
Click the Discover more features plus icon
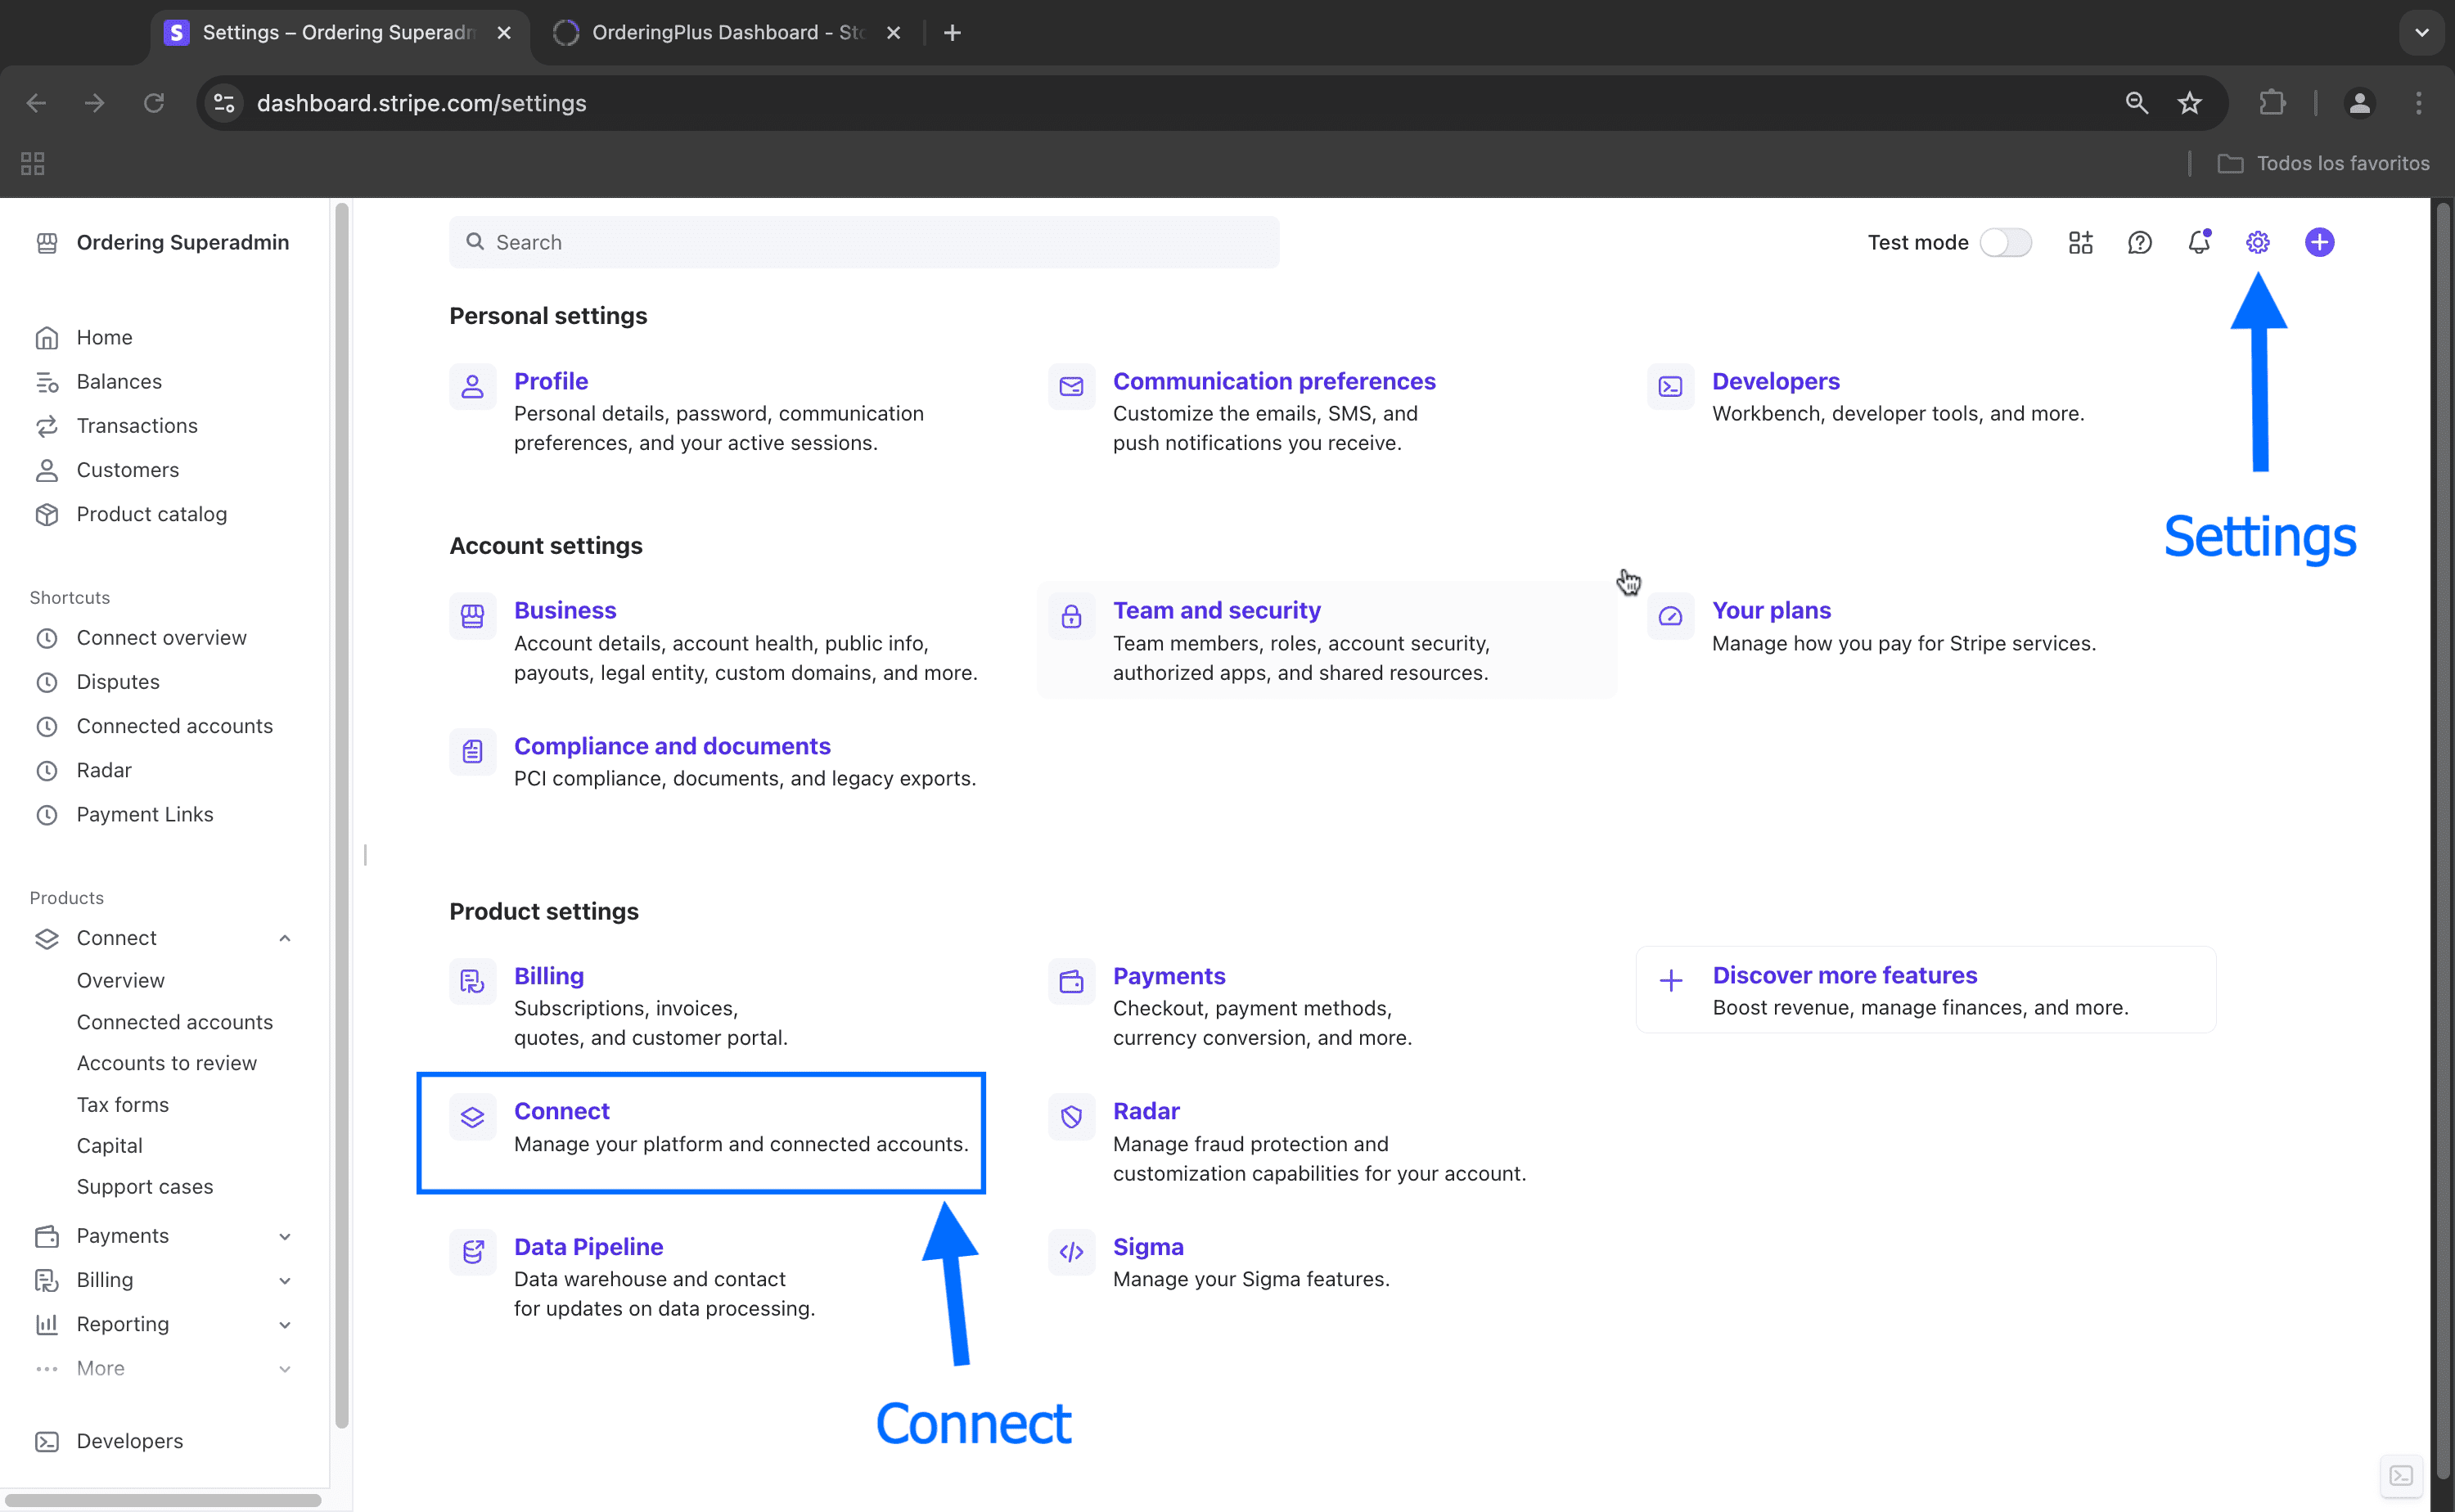click(x=1671, y=981)
